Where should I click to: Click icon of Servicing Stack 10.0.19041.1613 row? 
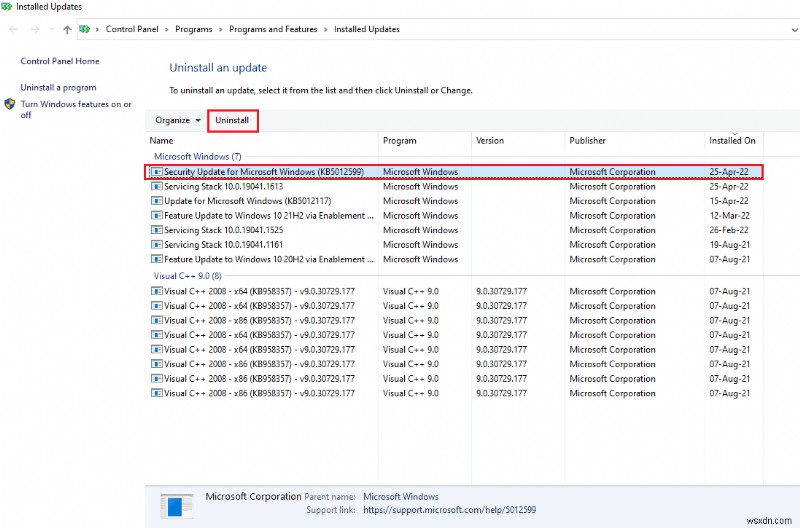coord(157,186)
